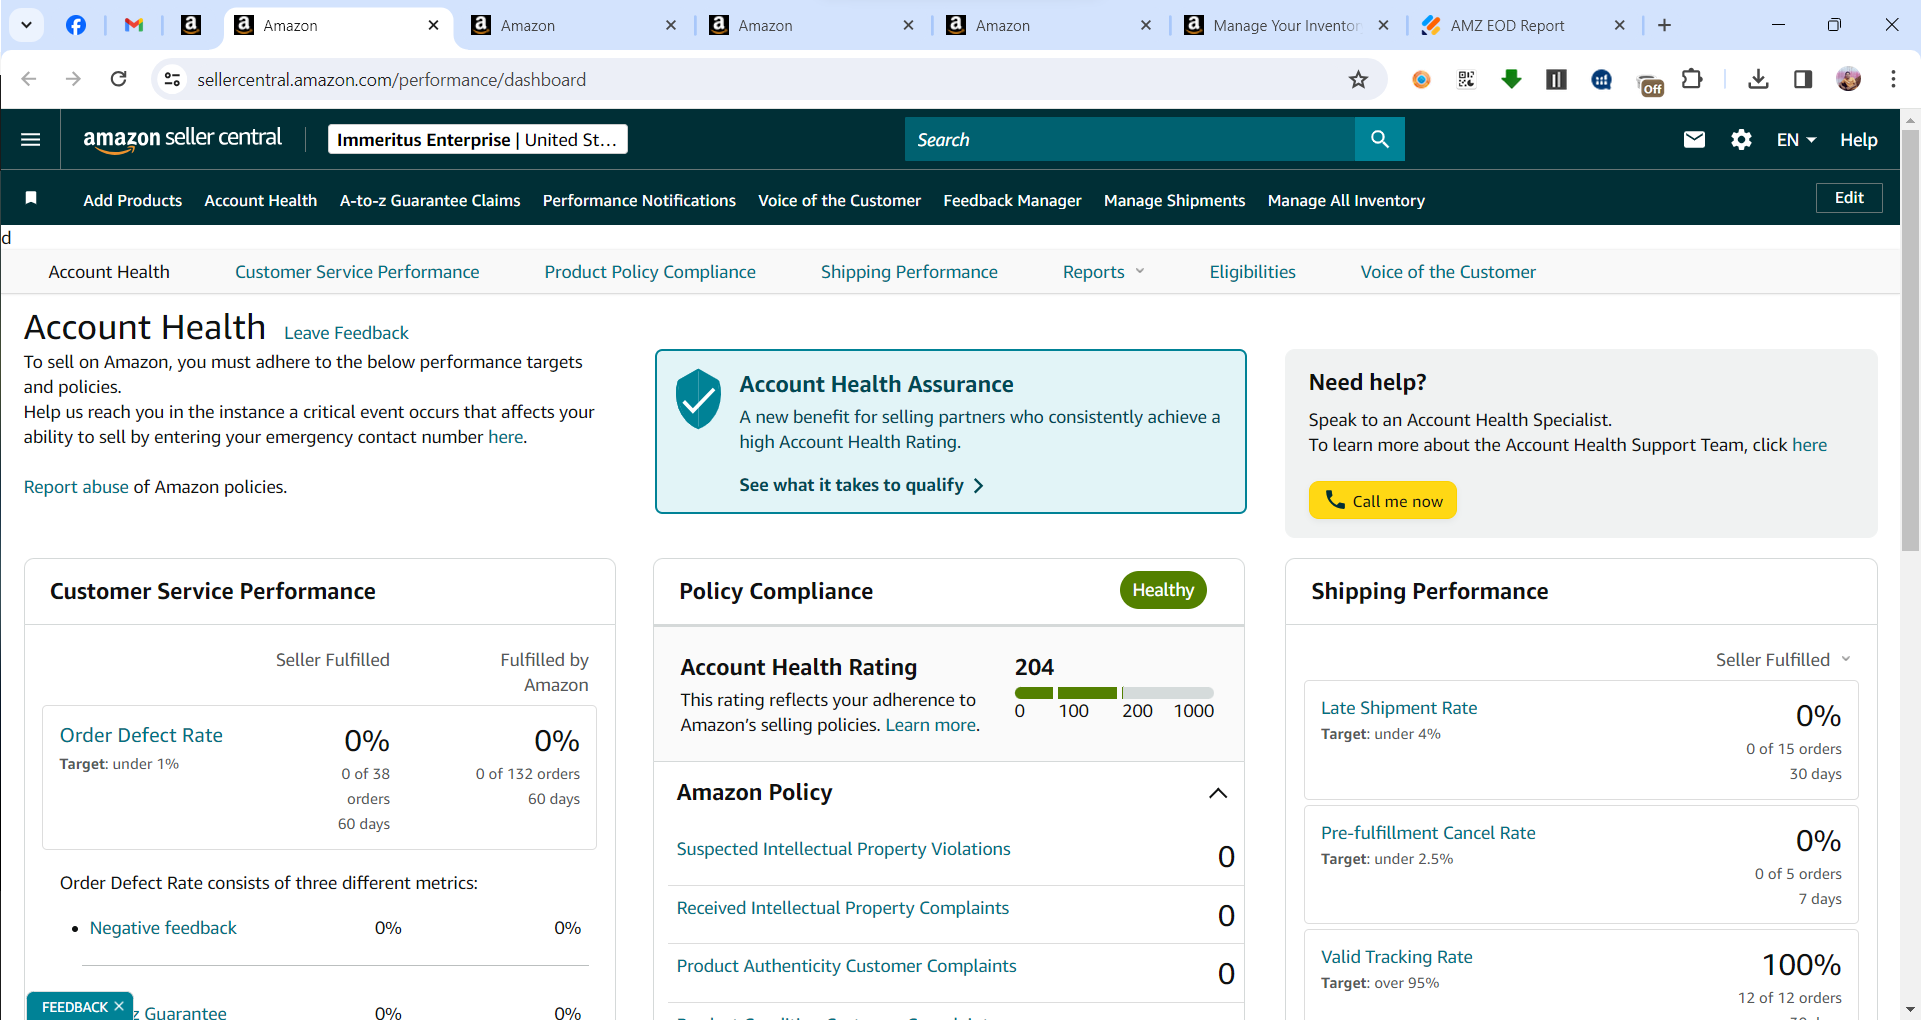
Task: Open the Order Defect Rate link
Action: pyautogui.click(x=141, y=735)
